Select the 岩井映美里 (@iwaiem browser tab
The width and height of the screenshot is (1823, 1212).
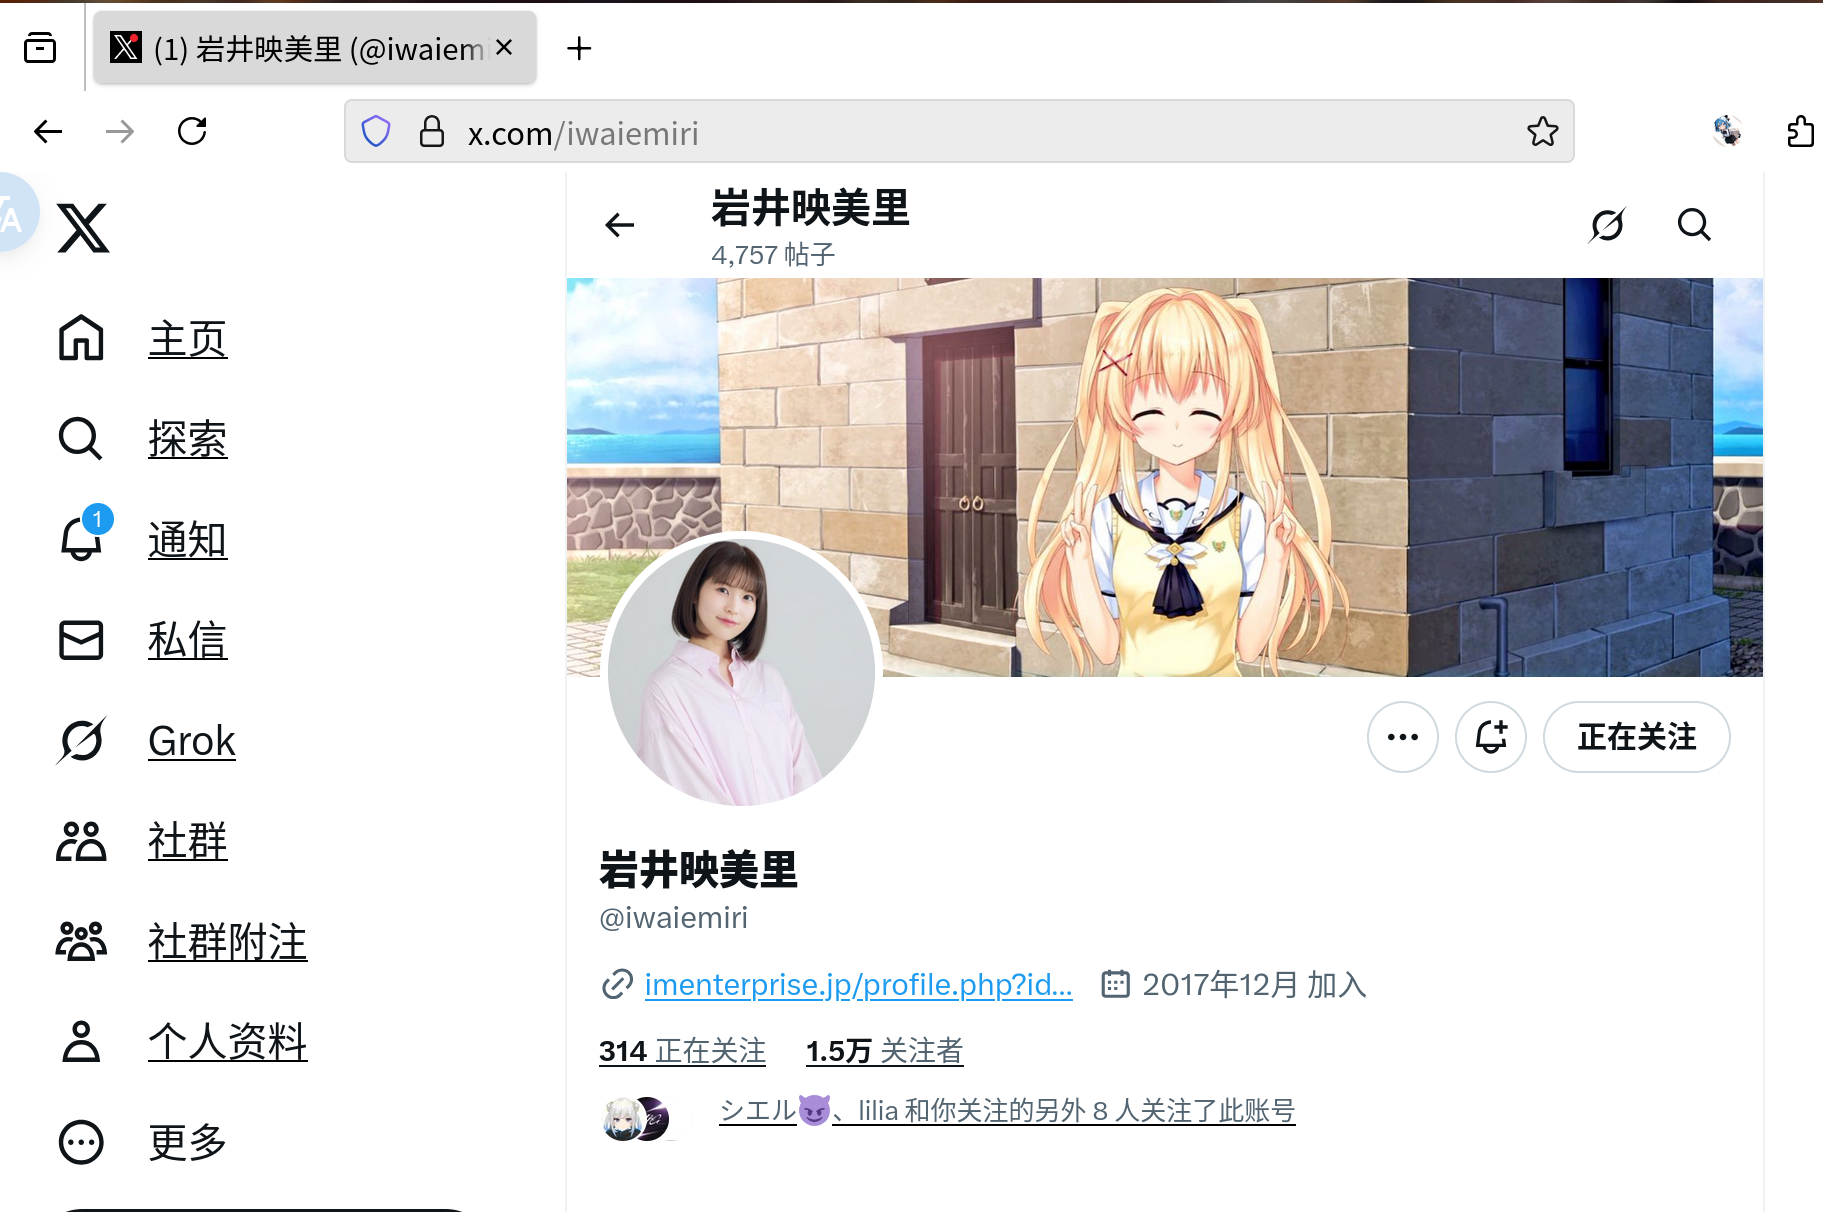tap(315, 48)
